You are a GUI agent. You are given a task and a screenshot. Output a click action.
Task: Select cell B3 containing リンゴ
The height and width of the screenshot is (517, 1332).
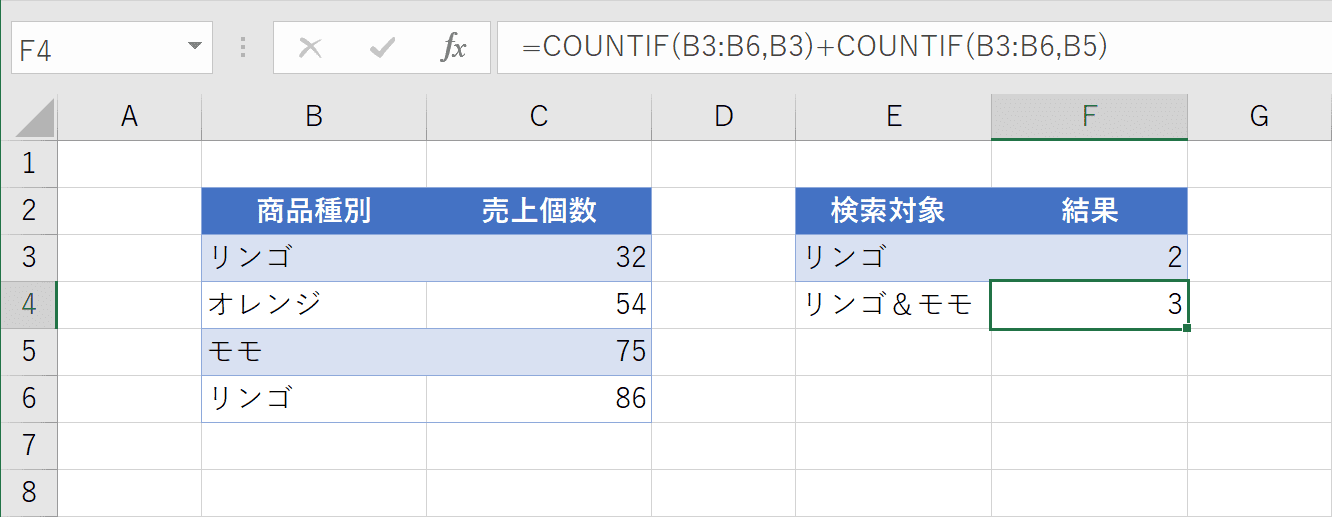point(314,258)
